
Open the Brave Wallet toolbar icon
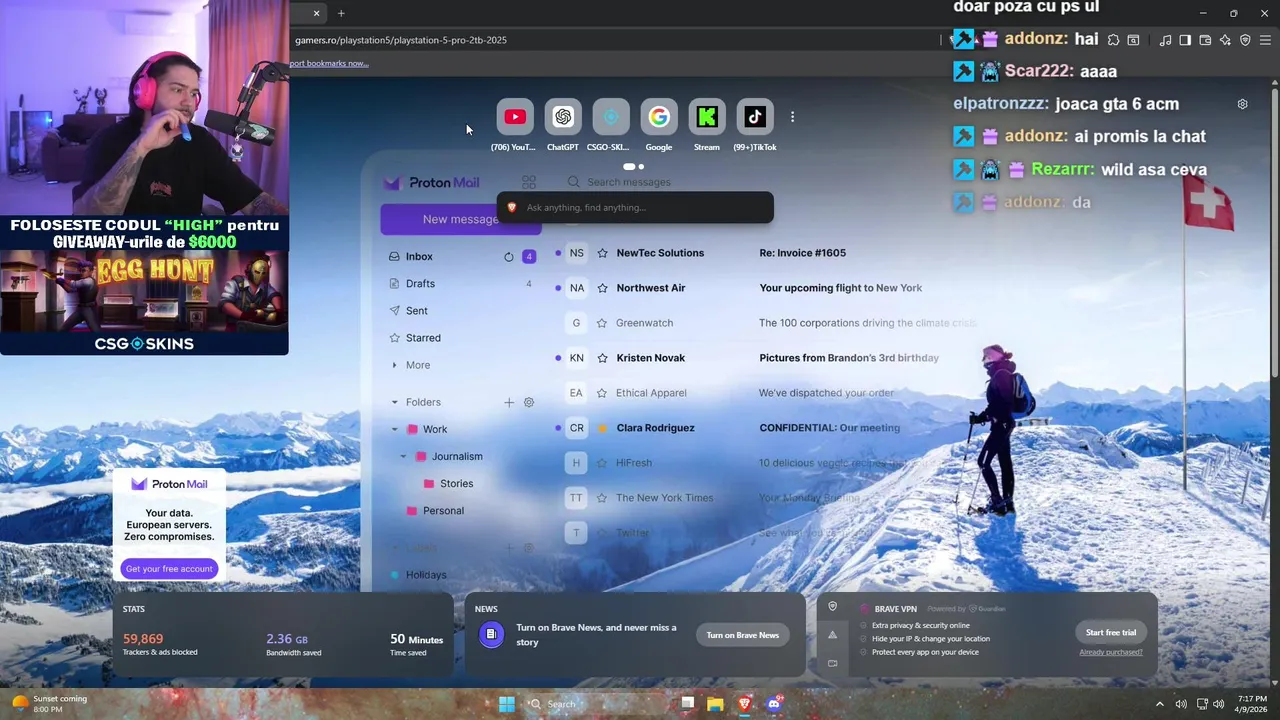tap(1205, 40)
